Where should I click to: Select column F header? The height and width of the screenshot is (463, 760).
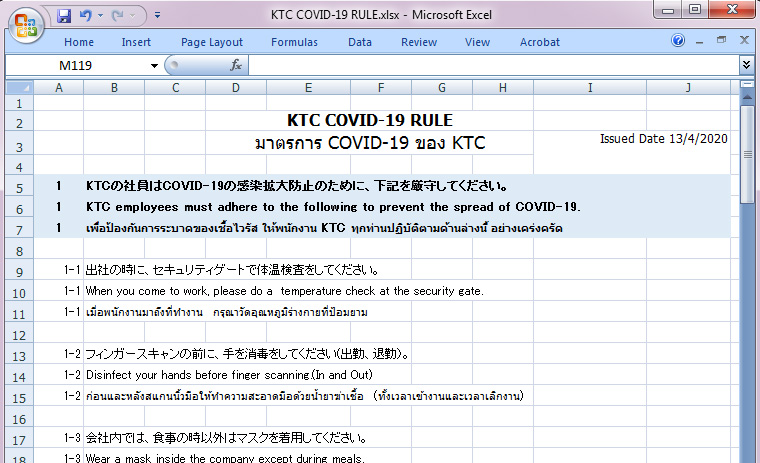tap(381, 88)
